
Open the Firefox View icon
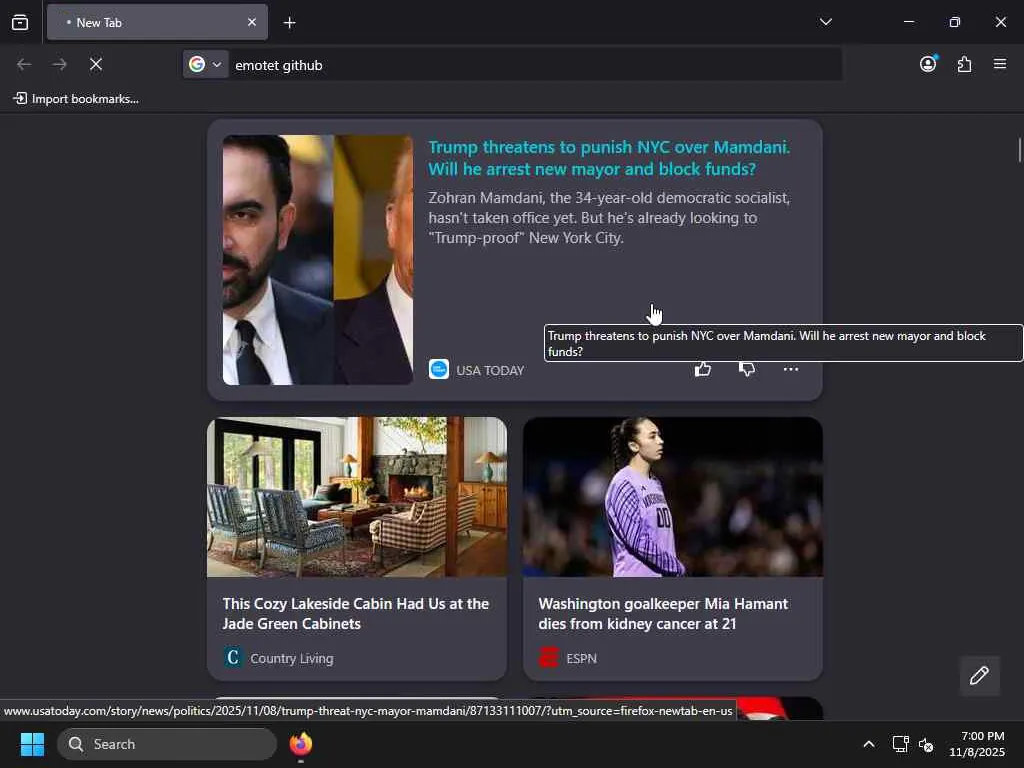click(x=20, y=22)
